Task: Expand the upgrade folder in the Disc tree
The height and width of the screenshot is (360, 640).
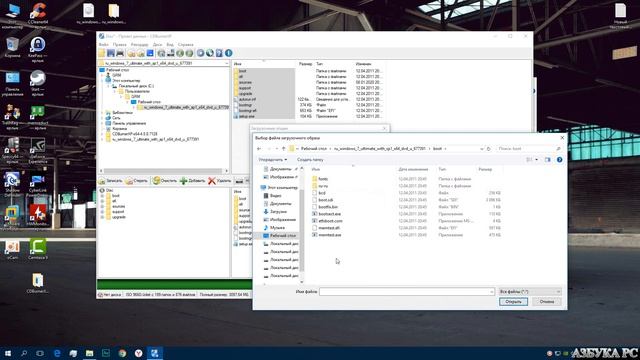Action: pyautogui.click(x=102, y=217)
